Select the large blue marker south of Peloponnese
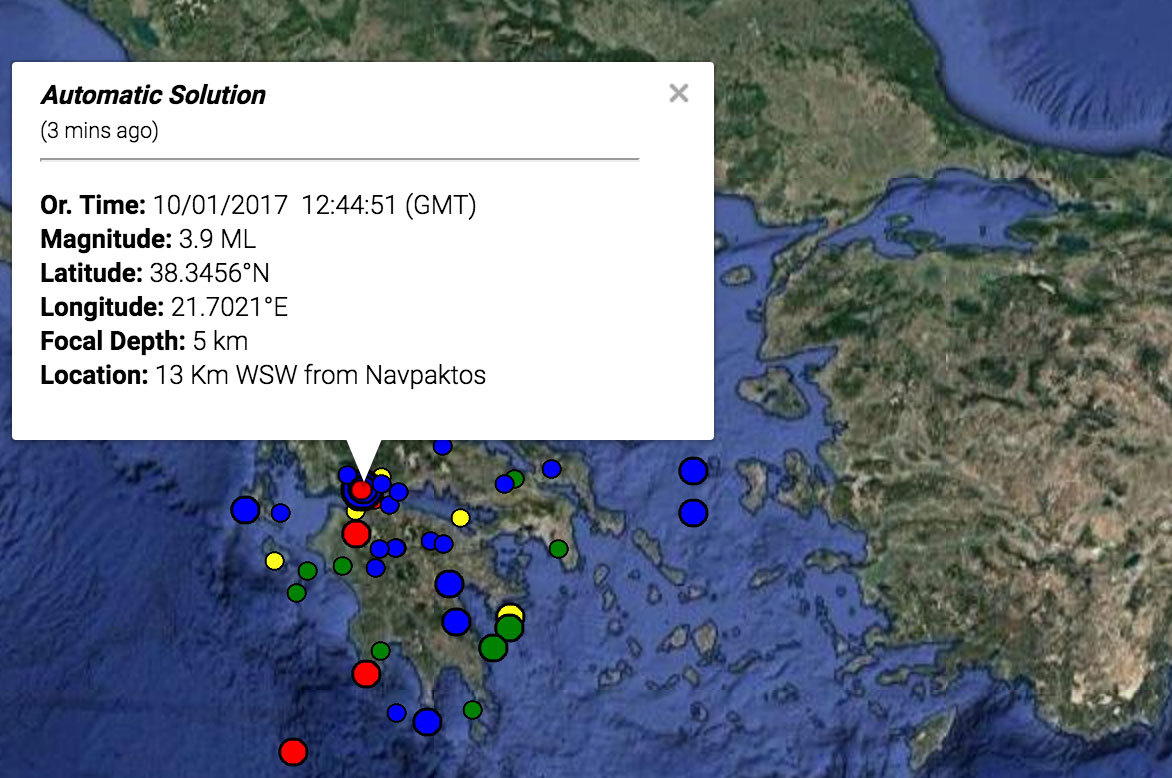The image size is (1172, 778). [427, 722]
